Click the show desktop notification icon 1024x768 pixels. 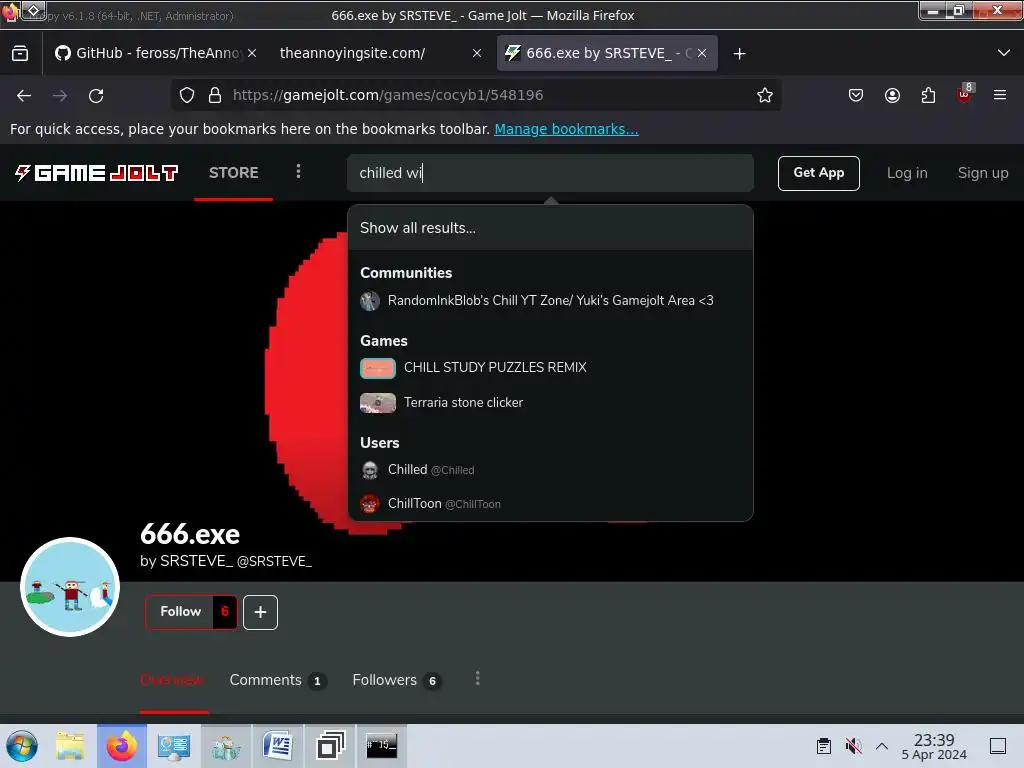tap(998, 746)
